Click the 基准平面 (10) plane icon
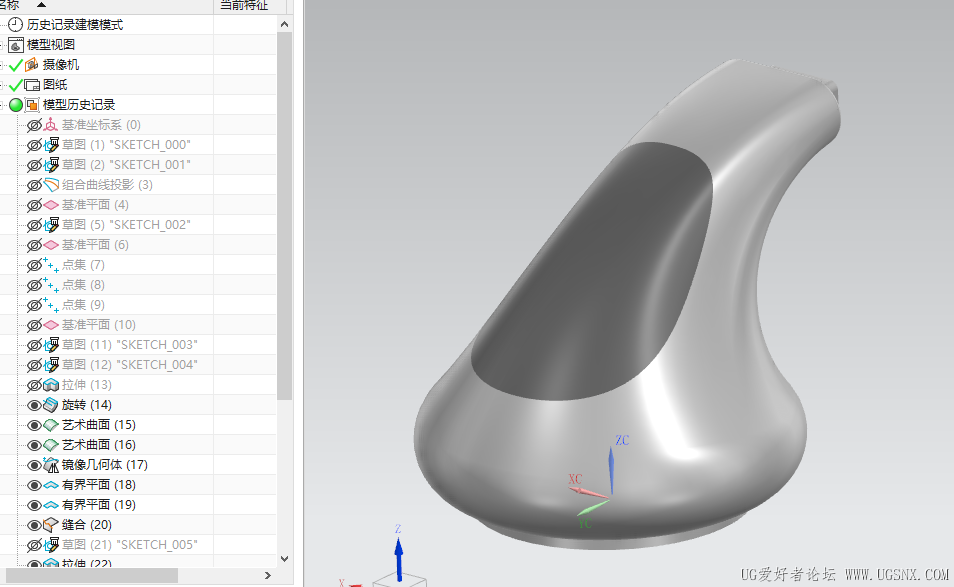Viewport: 954px width, 587px height. coord(51,325)
